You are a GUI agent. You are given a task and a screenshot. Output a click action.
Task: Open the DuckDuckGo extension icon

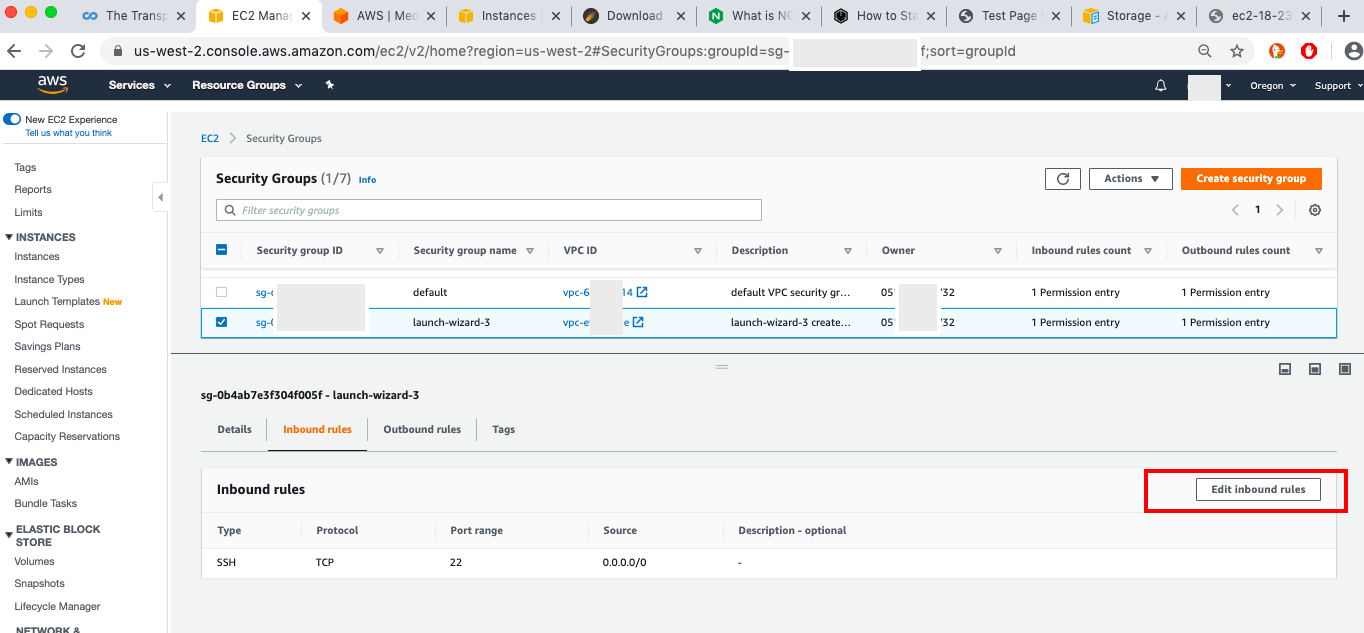(1277, 51)
